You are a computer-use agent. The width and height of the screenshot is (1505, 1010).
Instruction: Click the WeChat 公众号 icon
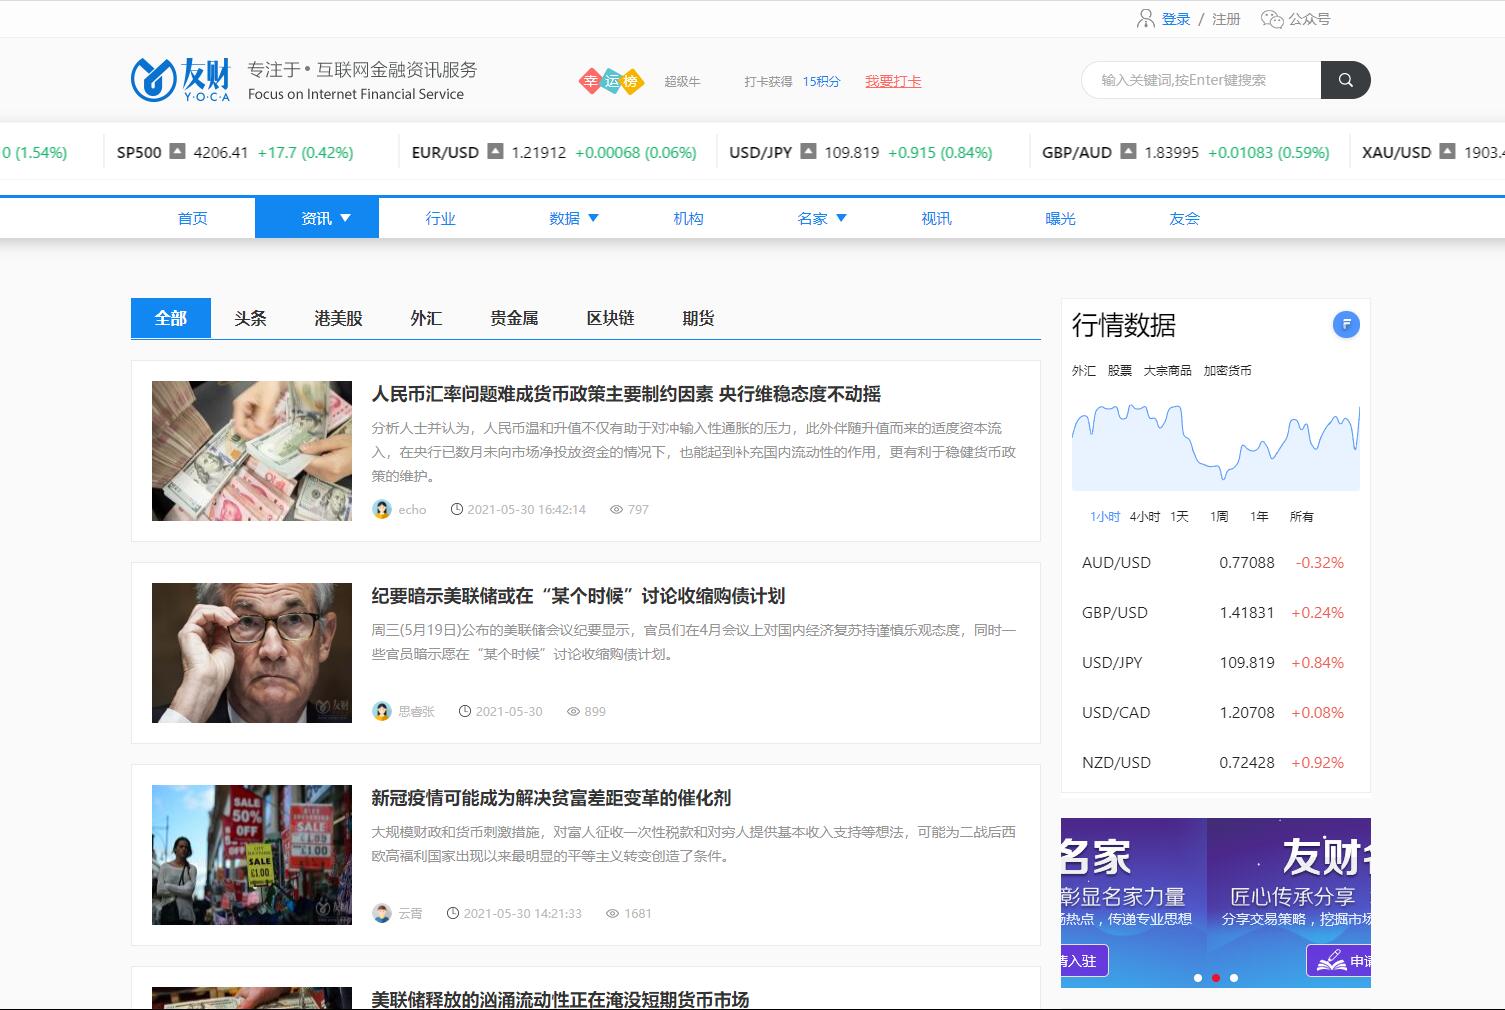pos(1271,19)
